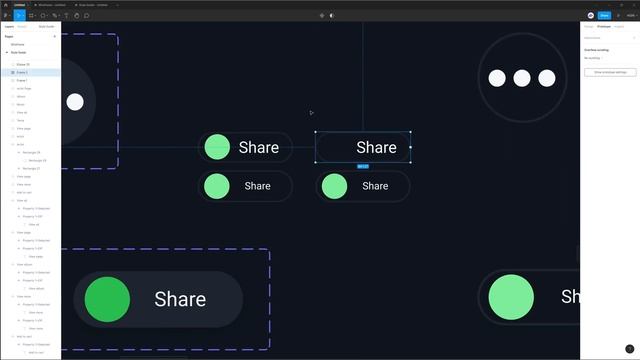Select the Pen tool
The image size is (640, 360).
click(54, 16)
